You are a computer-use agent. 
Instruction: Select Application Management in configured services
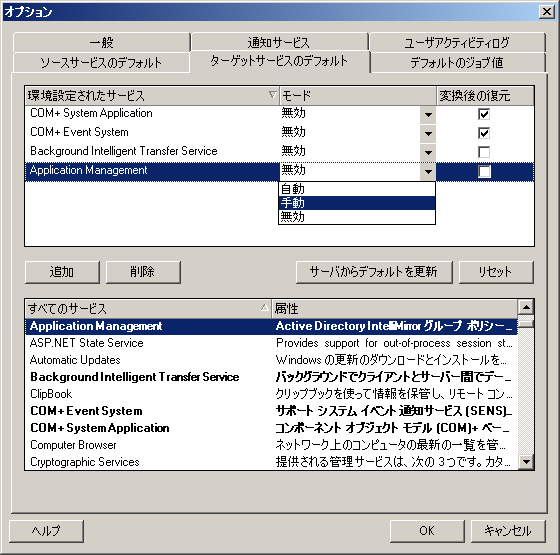(152, 172)
